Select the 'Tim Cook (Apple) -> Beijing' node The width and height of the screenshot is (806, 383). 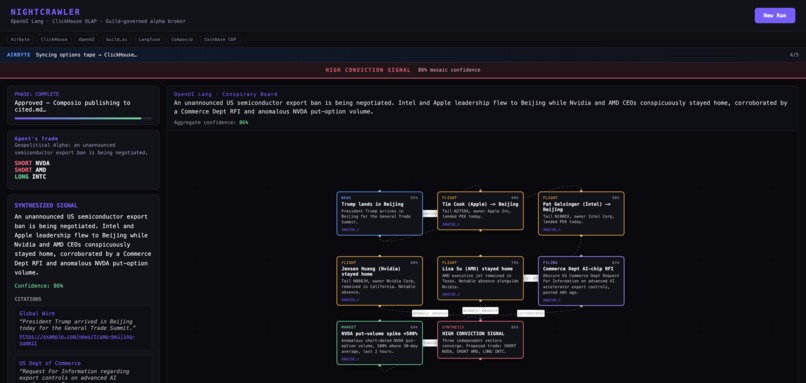click(x=480, y=210)
